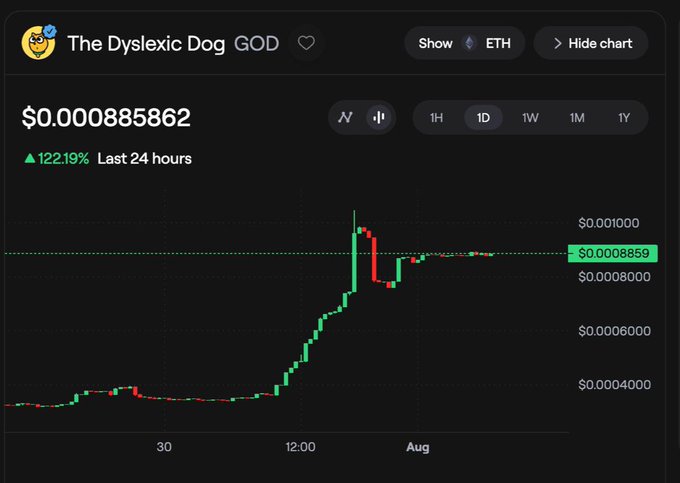Click the token name The Dyslexic Dog
This screenshot has height=483, width=680.
147,44
